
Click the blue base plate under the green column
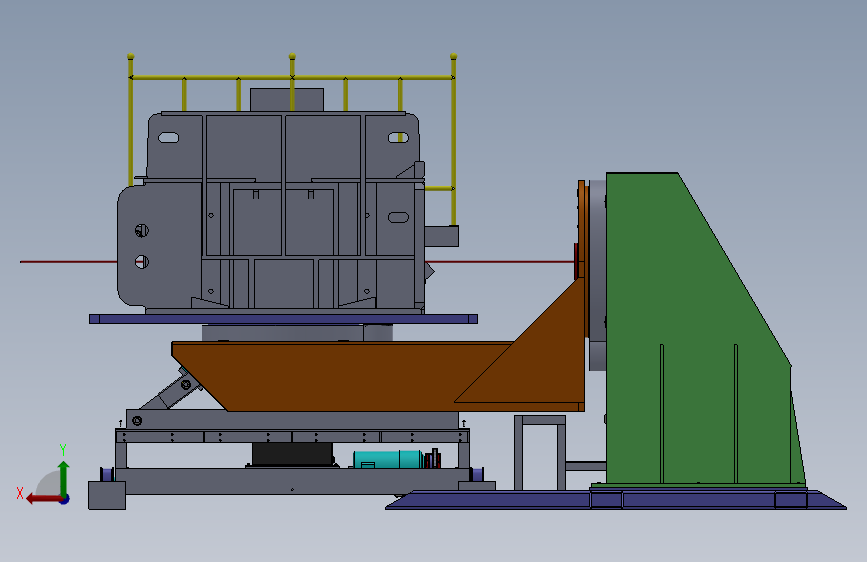point(615,499)
